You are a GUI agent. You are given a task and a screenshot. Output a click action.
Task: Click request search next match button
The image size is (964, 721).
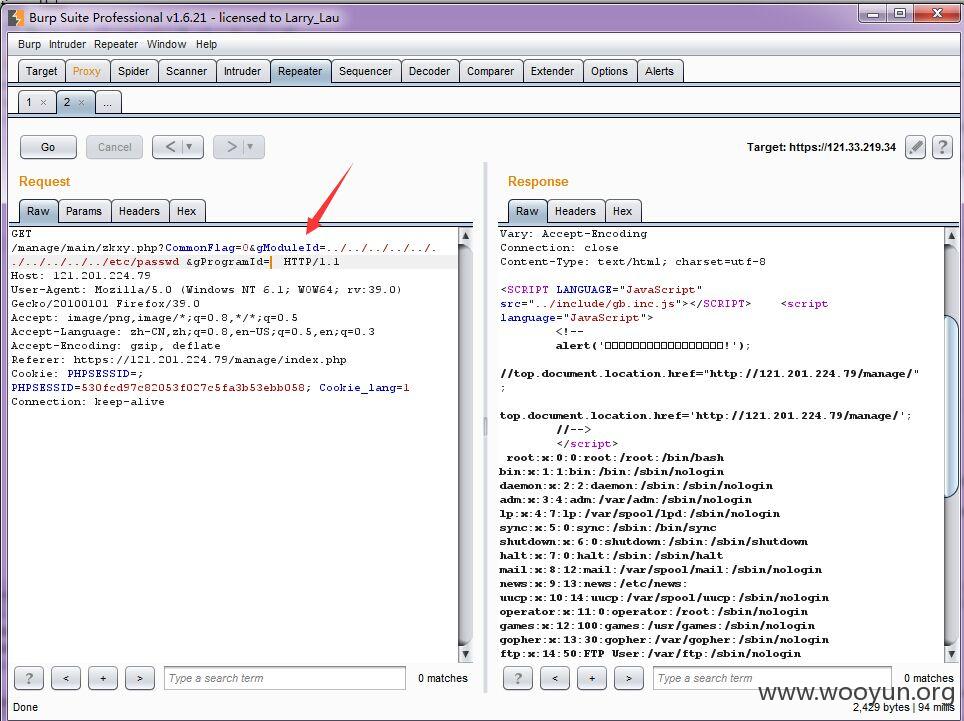point(140,679)
